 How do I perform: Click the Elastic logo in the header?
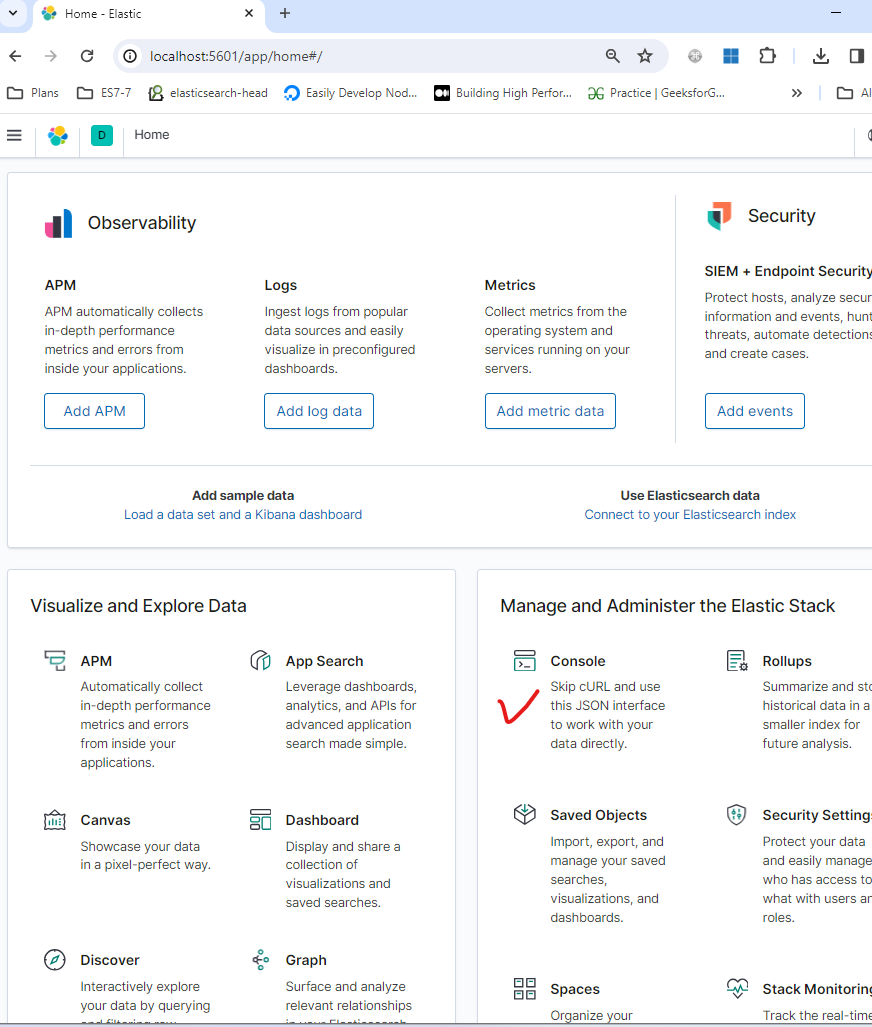[x=57, y=135]
